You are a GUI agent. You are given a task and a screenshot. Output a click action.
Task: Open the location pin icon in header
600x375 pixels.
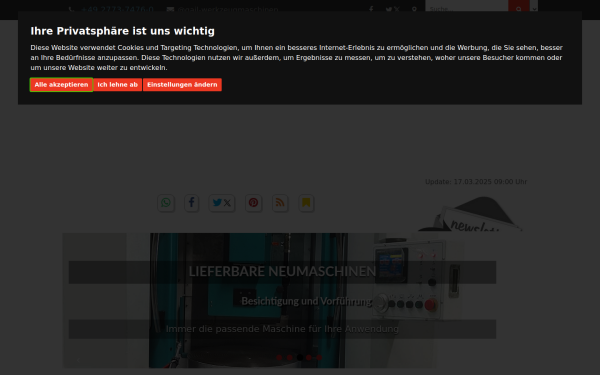414,9
